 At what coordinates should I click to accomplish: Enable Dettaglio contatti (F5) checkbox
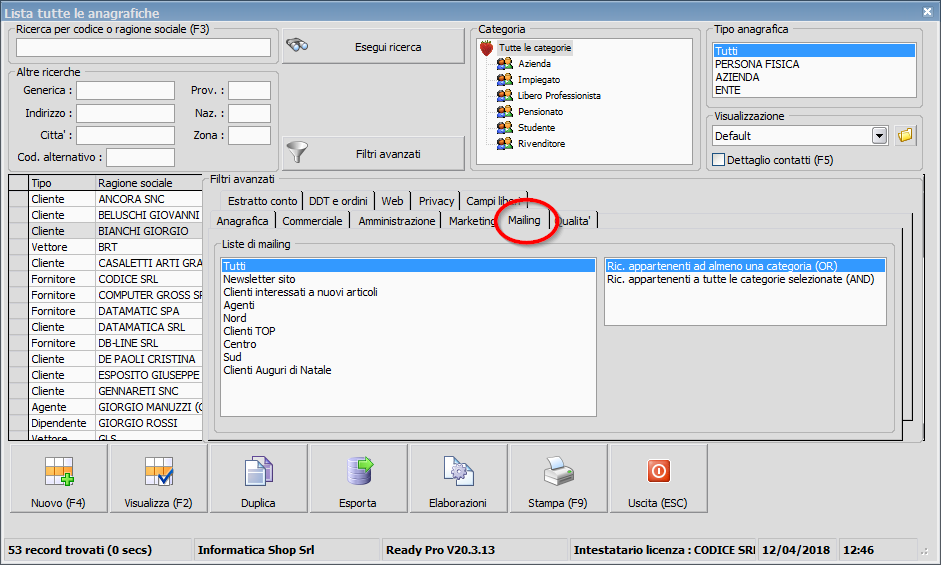(x=718, y=160)
